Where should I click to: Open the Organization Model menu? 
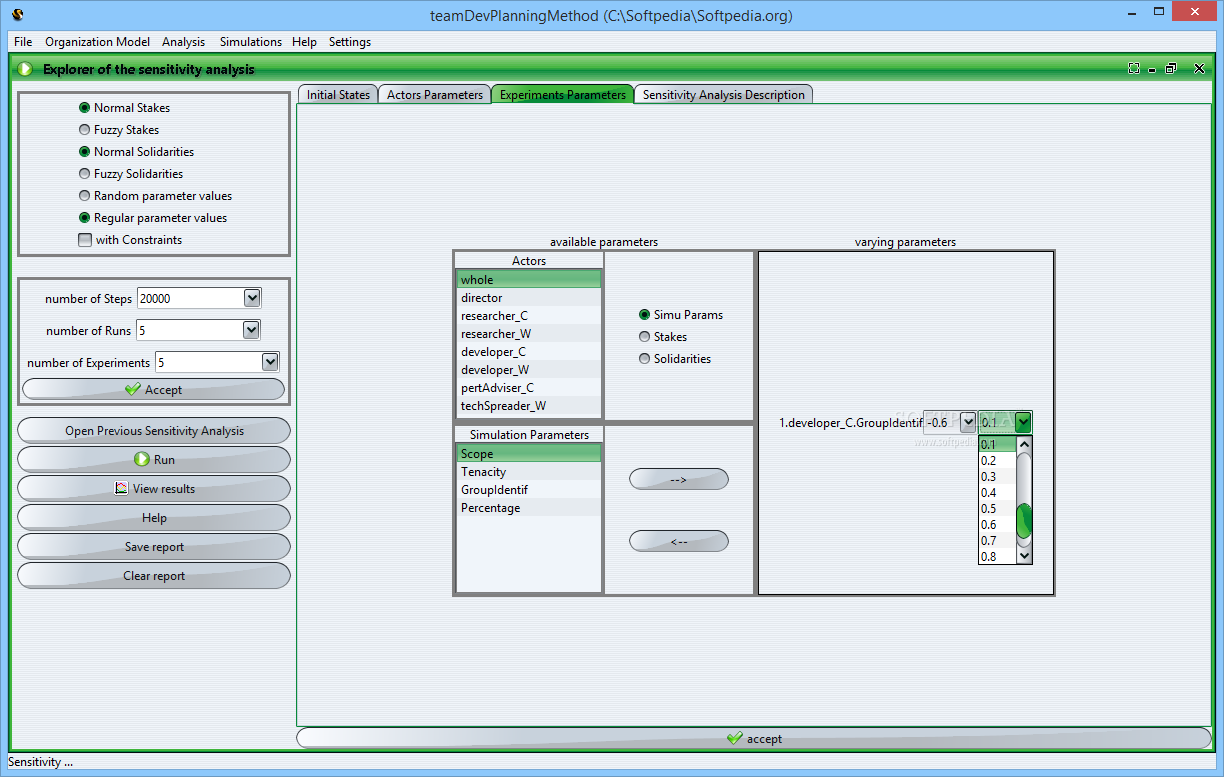pos(97,42)
